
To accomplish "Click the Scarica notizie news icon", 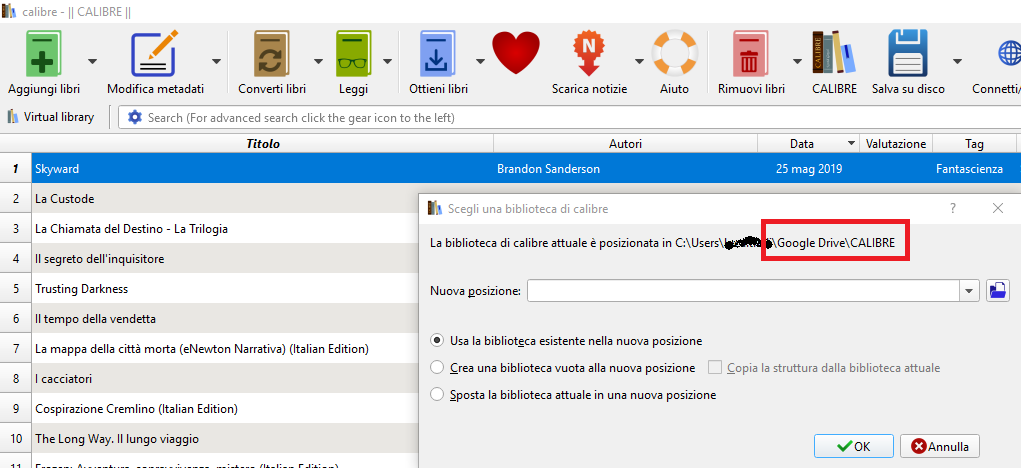I will 589,55.
